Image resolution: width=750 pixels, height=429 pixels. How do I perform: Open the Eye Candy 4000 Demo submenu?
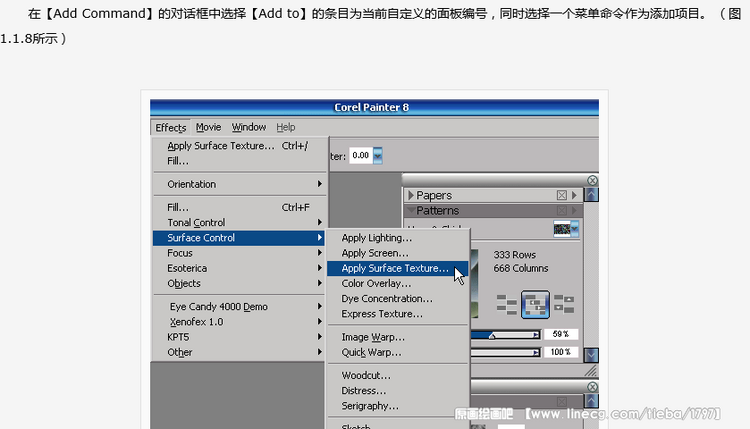click(x=239, y=307)
